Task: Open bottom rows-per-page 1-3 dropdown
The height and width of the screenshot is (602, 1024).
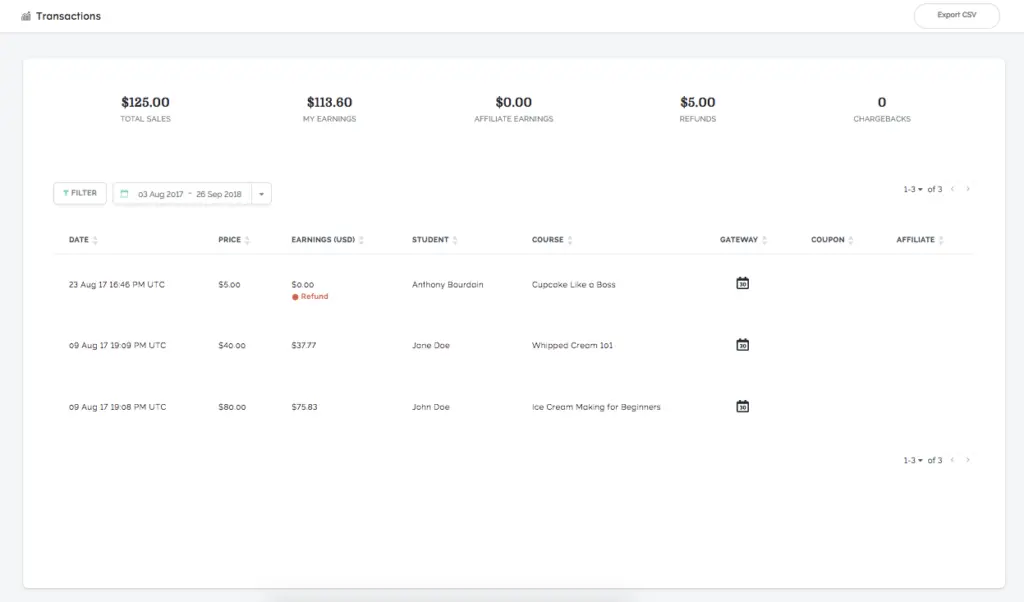Action: click(x=912, y=460)
